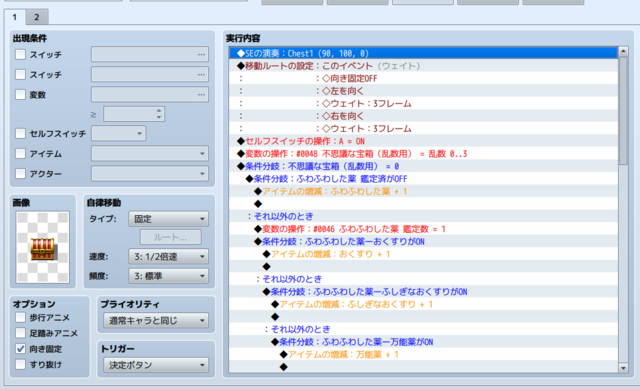The image size is (640, 389).
Task: Select アイテムの増減:ふしぎなおくすり + 1 line
Action: click(423, 304)
